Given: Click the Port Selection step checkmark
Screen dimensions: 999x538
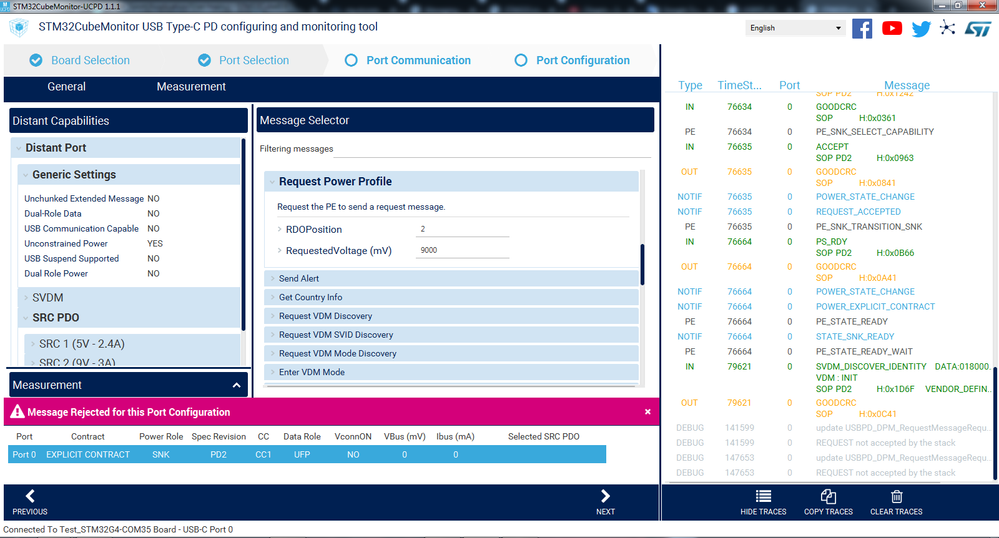Looking at the screenshot, I should tap(204, 60).
